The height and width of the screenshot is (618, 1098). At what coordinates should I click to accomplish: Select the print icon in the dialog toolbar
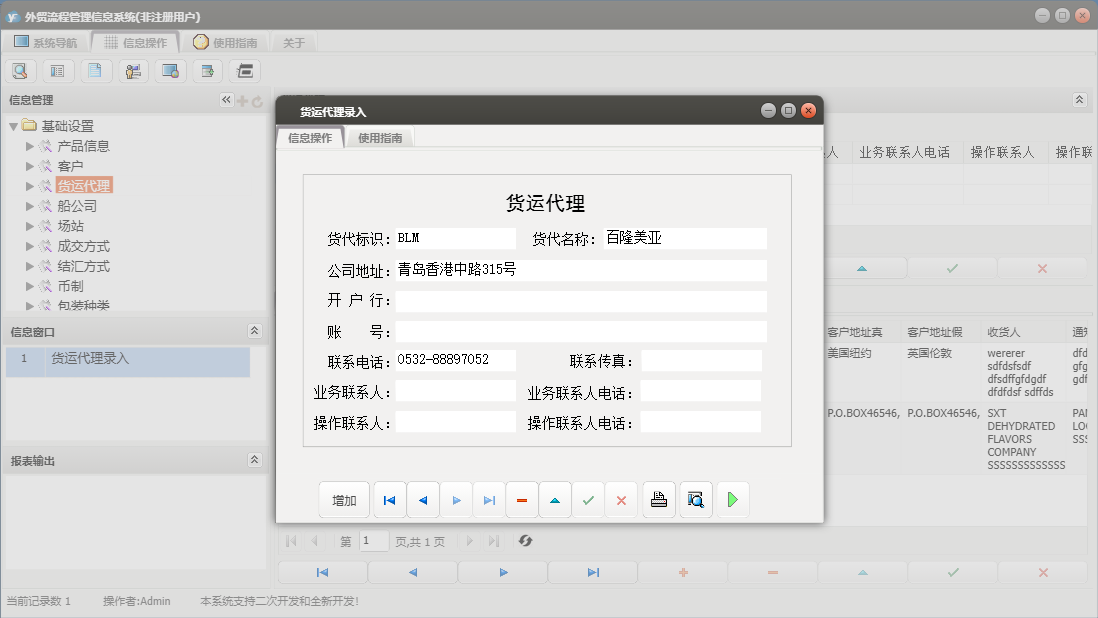(x=658, y=499)
